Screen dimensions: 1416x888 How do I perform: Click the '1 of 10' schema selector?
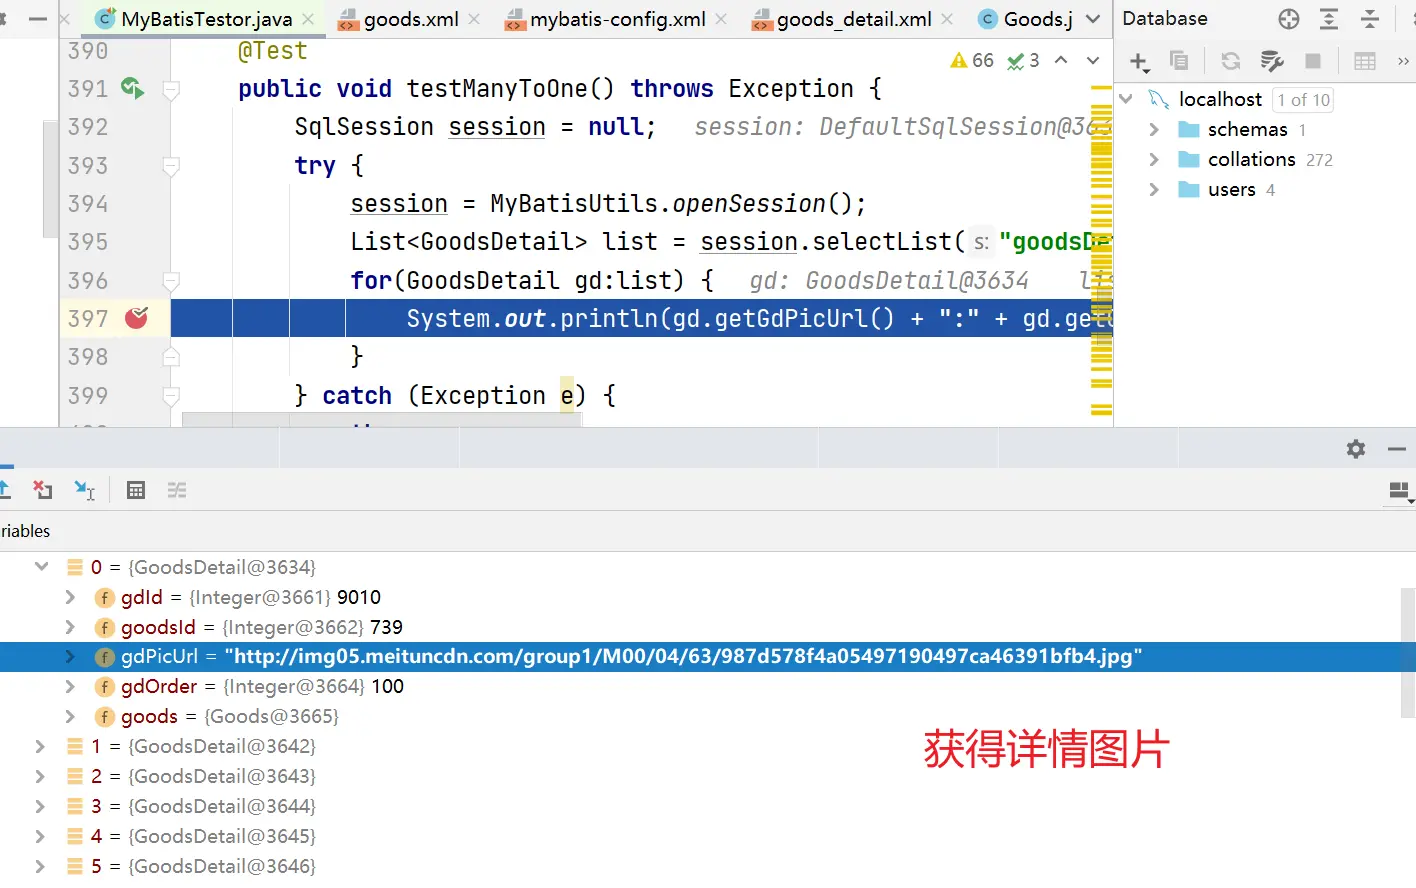tap(1303, 100)
